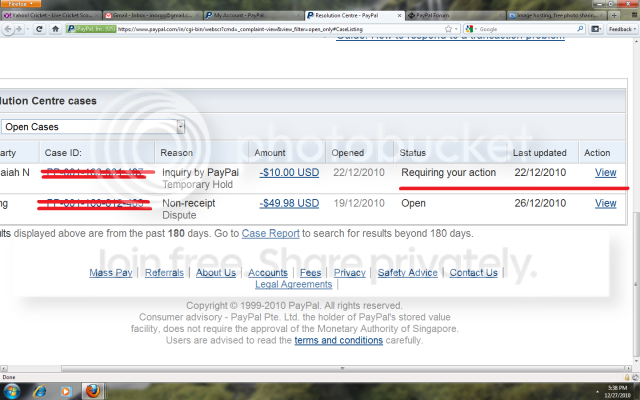This screenshot has height=400, width=640.
Task: Open the search engine selector dropdown
Action: pyautogui.click(x=471, y=29)
